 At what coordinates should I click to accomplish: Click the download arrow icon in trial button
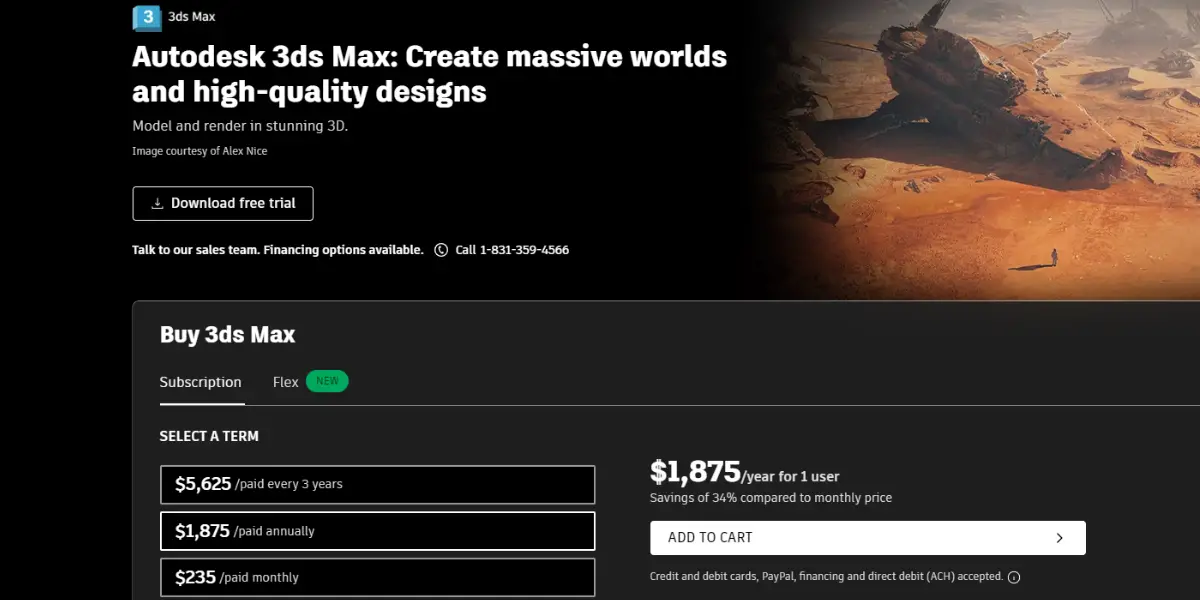157,203
